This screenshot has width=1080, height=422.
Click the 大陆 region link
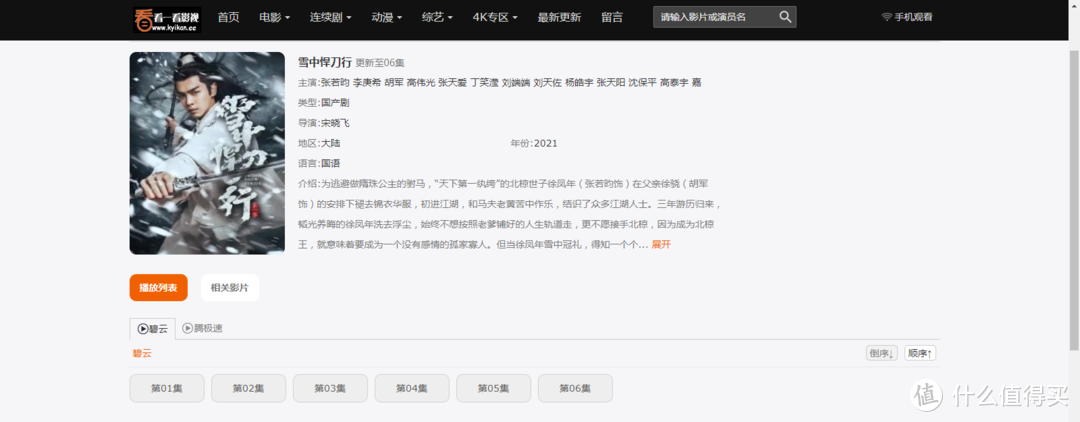coord(331,143)
